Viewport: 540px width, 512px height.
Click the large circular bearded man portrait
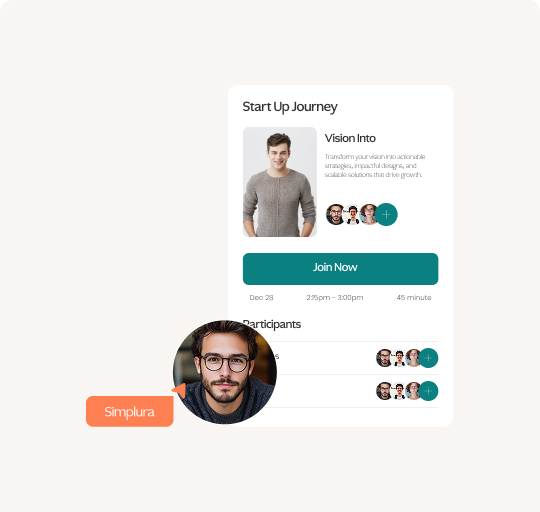[x=225, y=372]
